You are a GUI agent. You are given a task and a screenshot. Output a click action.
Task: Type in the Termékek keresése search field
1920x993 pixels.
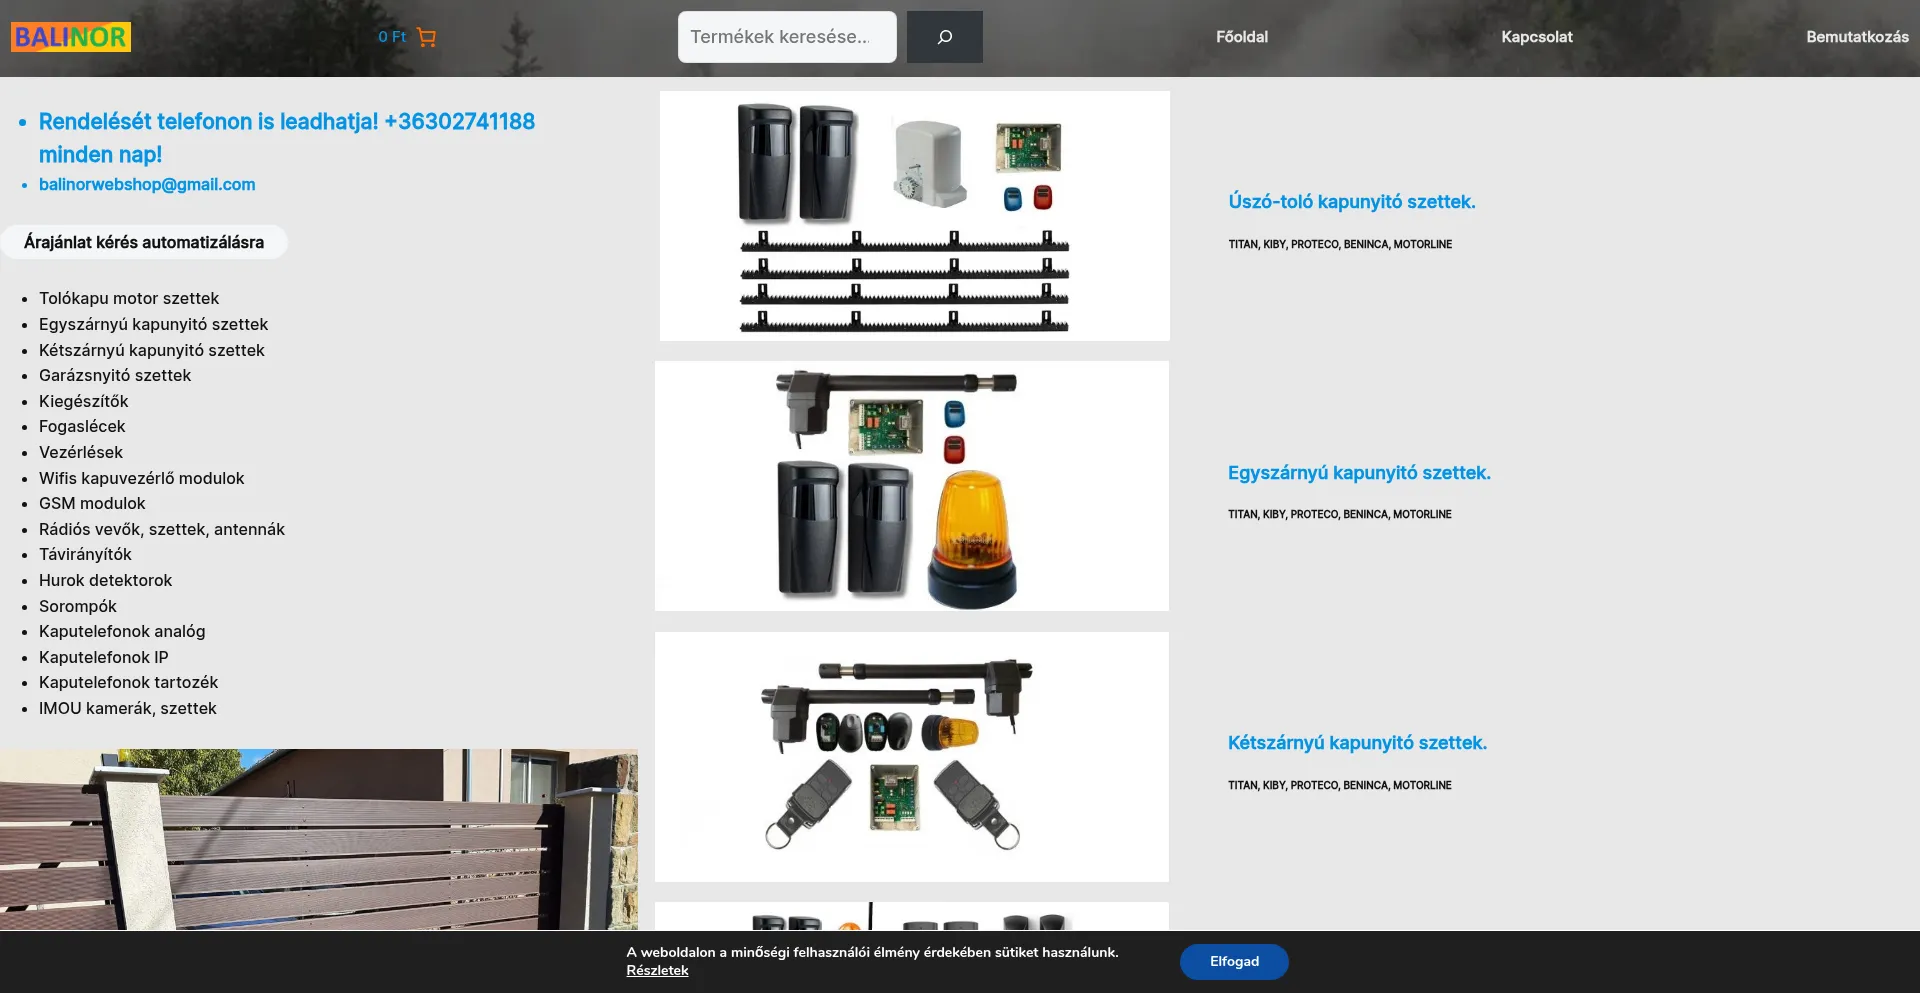pyautogui.click(x=786, y=37)
